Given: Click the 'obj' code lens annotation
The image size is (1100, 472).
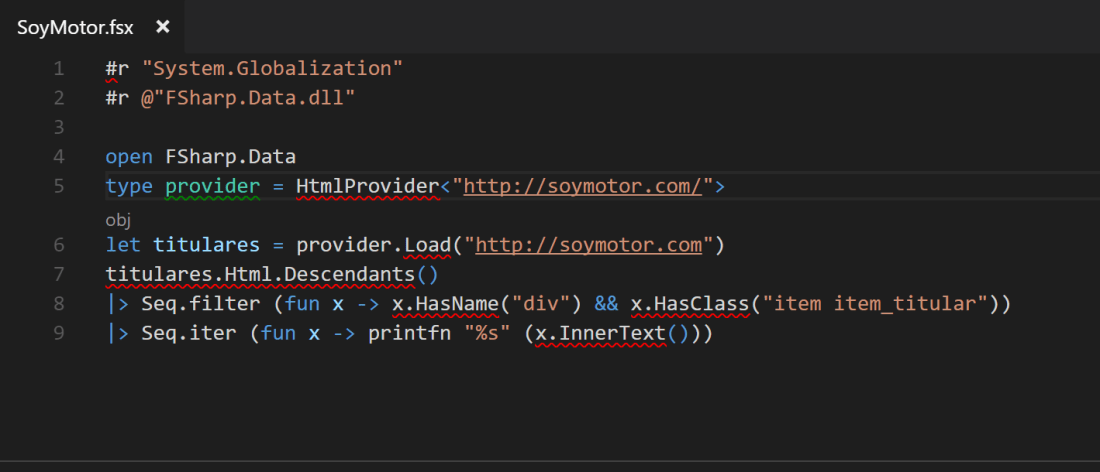Looking at the screenshot, I should [118, 218].
